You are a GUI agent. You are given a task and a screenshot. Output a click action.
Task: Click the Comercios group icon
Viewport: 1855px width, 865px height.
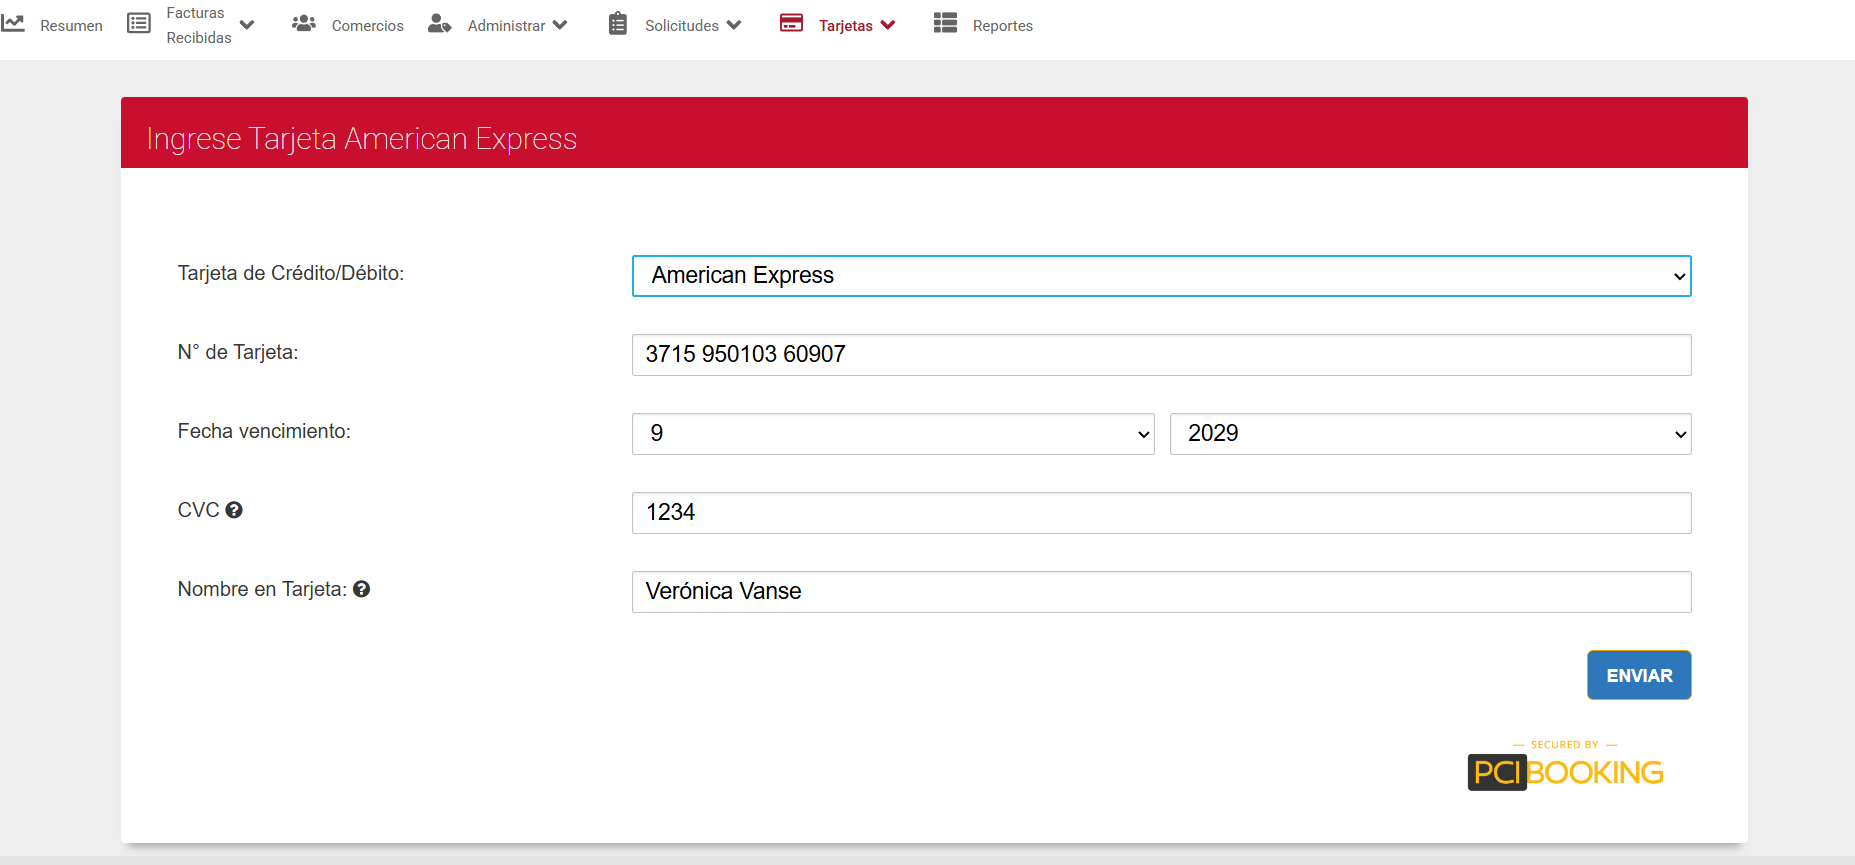pos(304,23)
